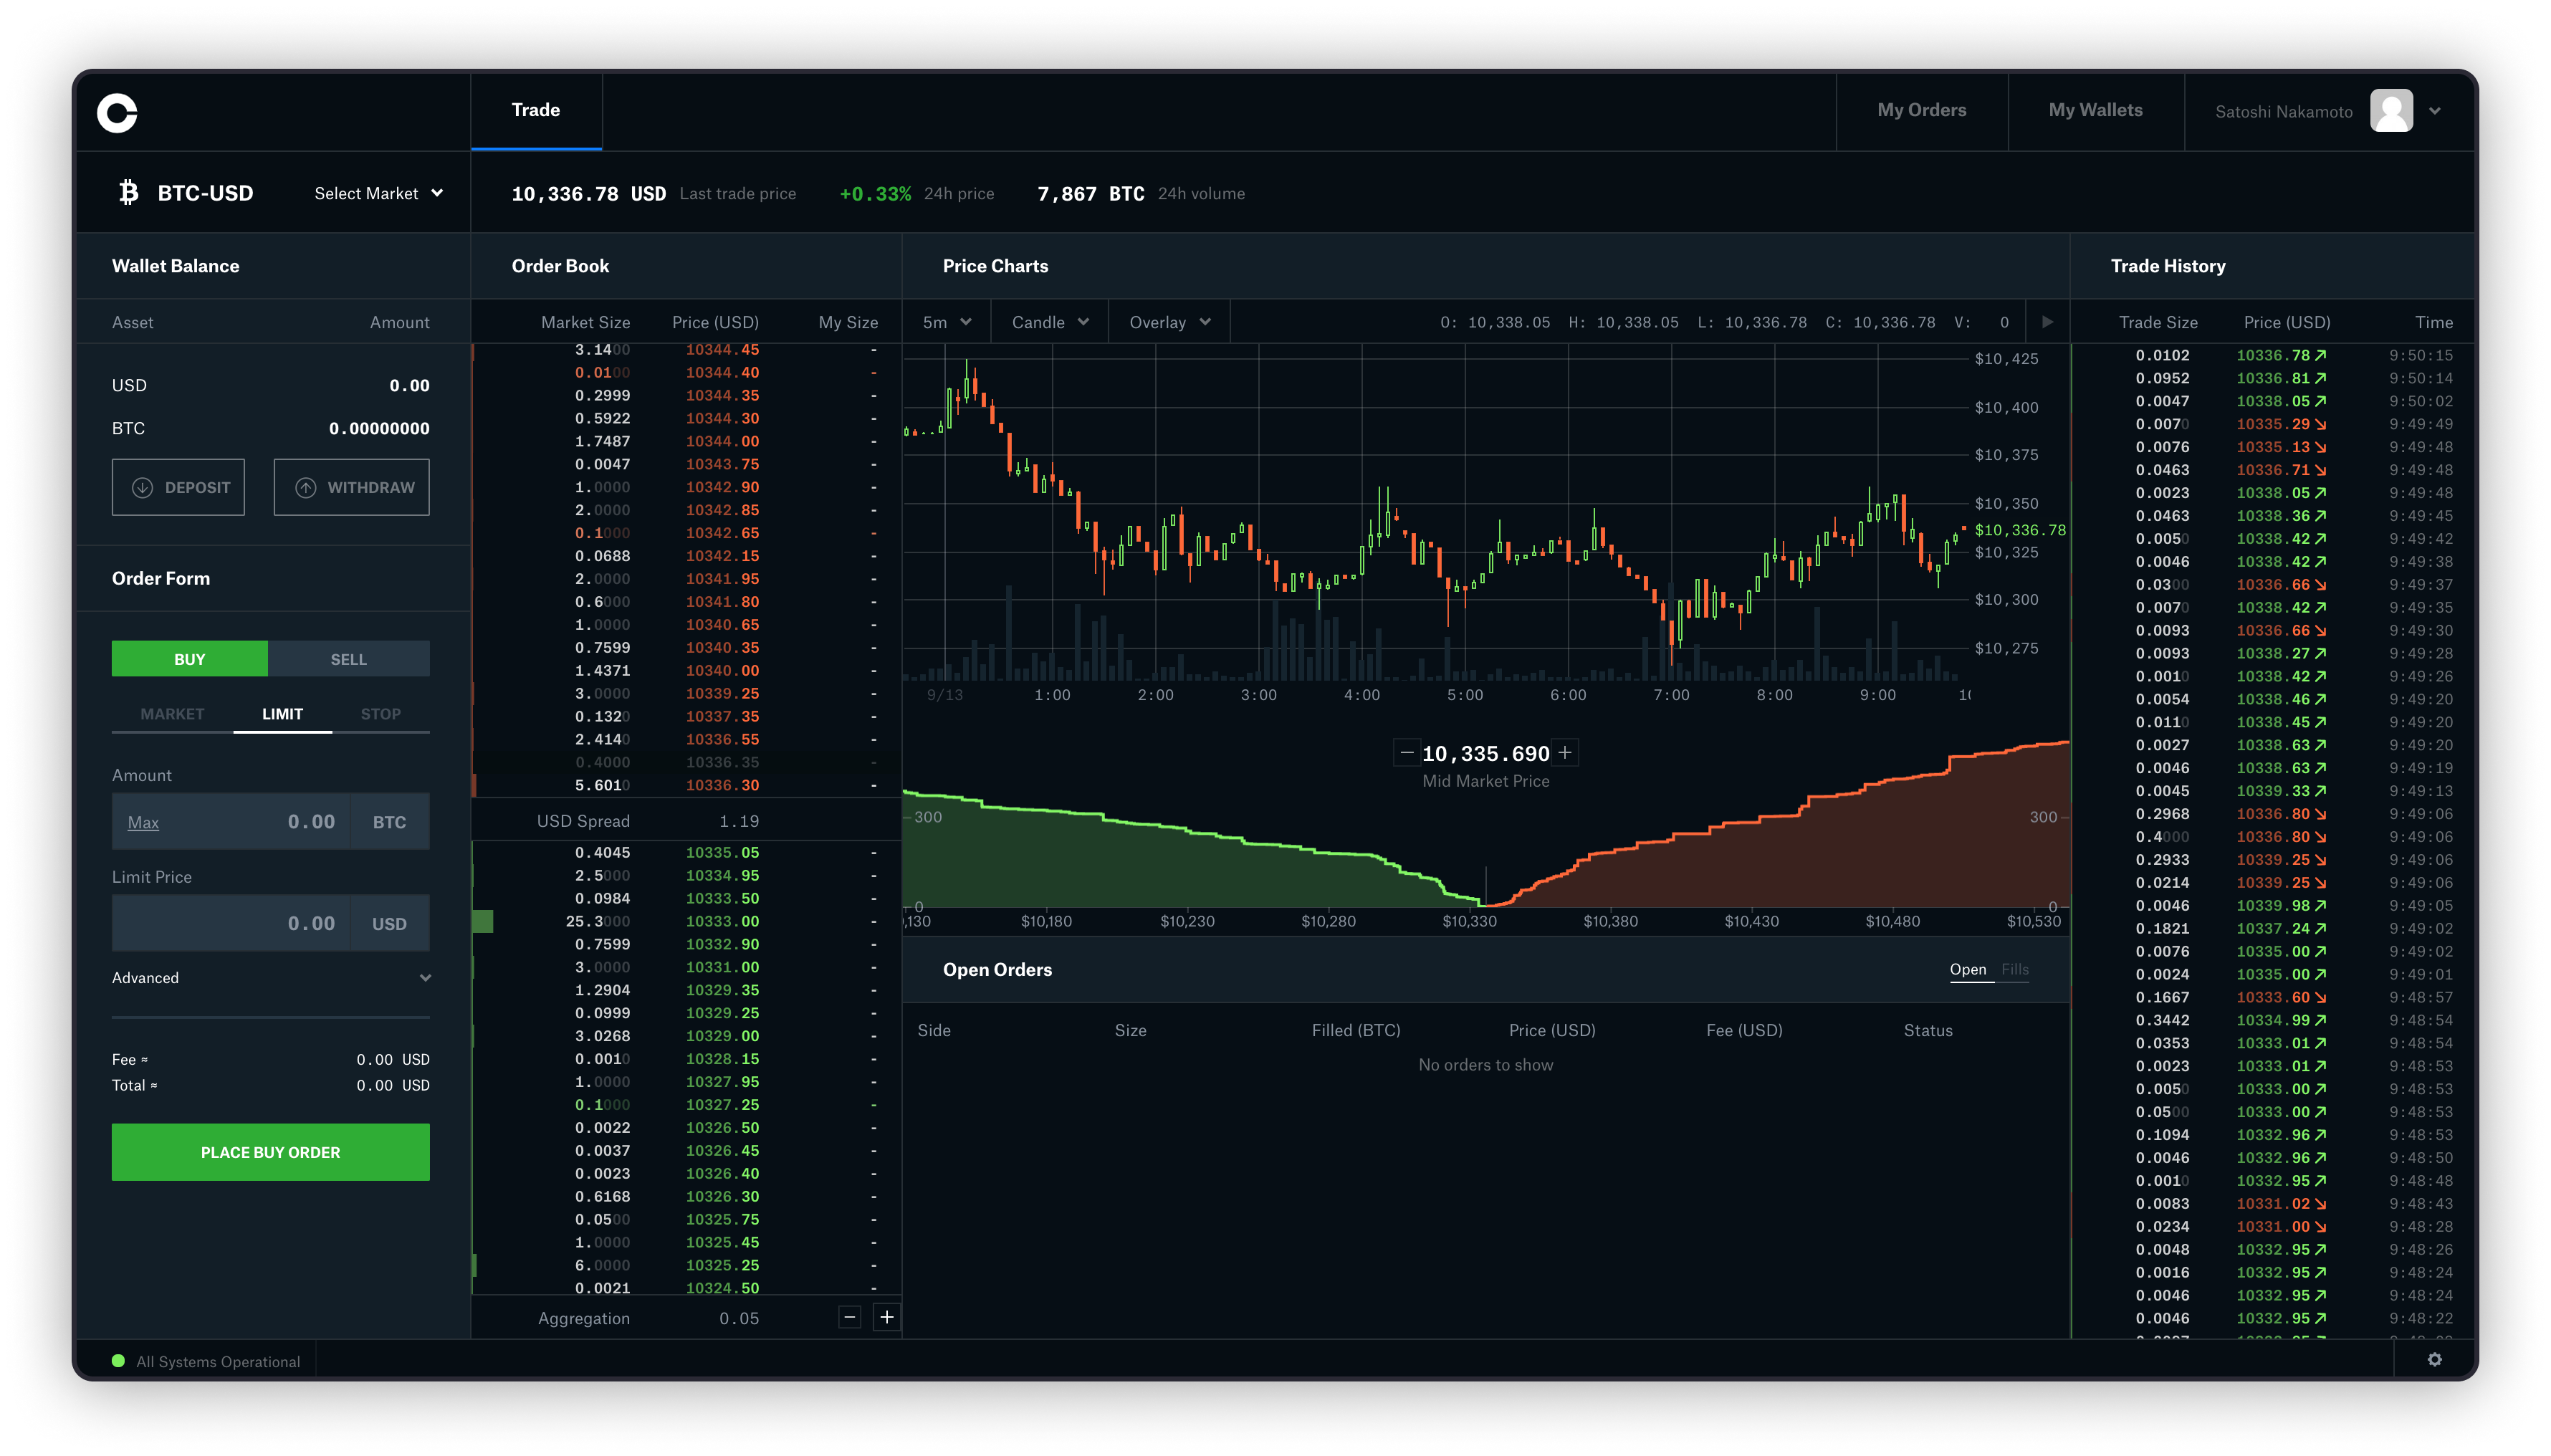Toggle SELL order side button
This screenshot has height=1456, width=2551.
click(349, 657)
